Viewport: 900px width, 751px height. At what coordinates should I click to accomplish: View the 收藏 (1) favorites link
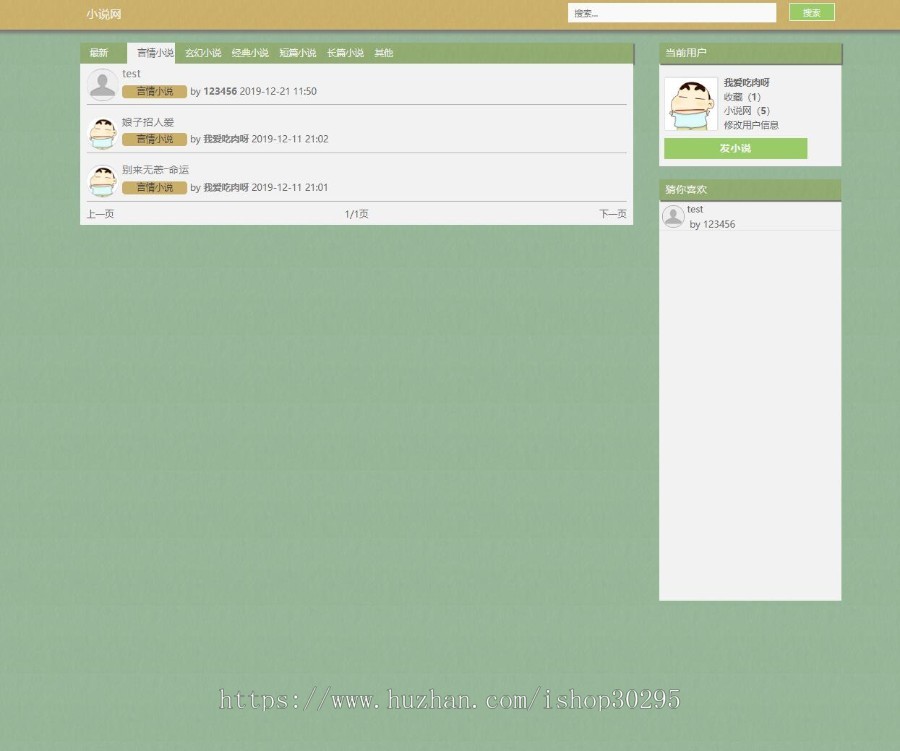click(x=742, y=97)
